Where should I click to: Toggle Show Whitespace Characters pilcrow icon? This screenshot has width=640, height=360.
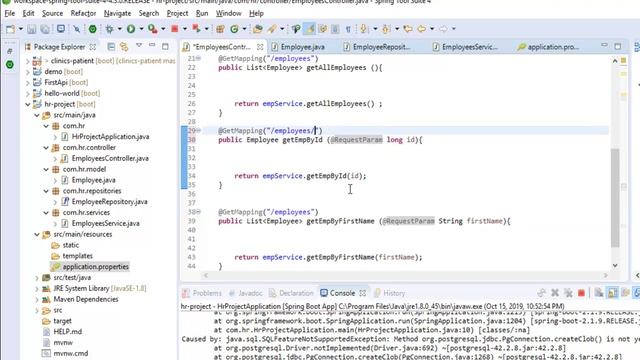348,29
